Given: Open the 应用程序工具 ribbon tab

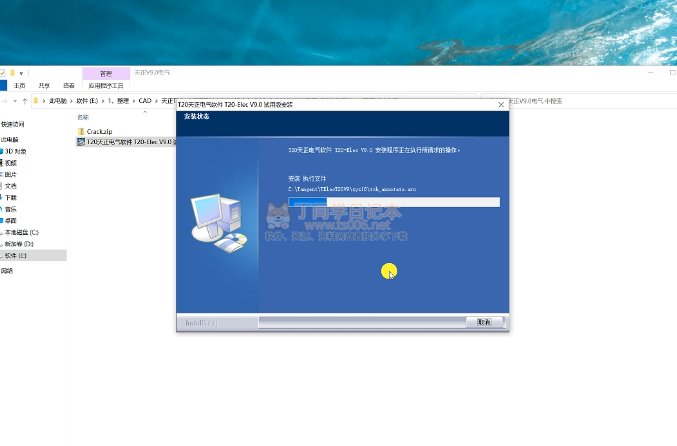Looking at the screenshot, I should click(x=106, y=85).
